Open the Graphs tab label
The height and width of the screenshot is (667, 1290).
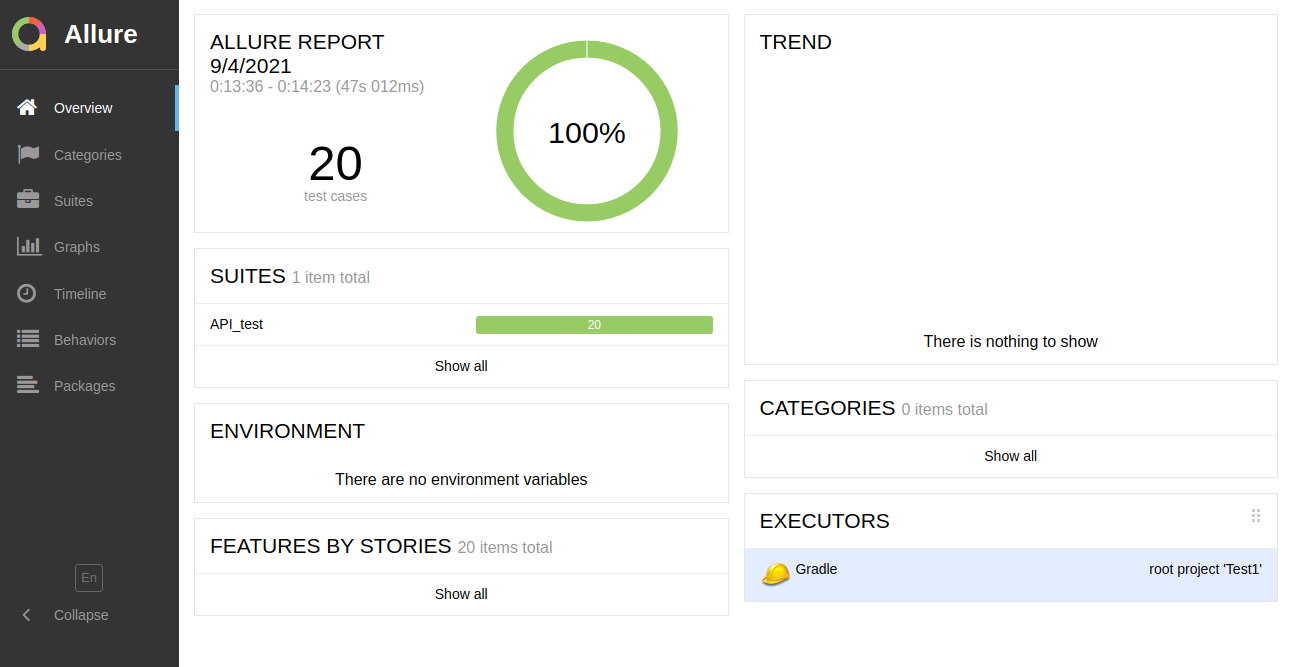(77, 247)
